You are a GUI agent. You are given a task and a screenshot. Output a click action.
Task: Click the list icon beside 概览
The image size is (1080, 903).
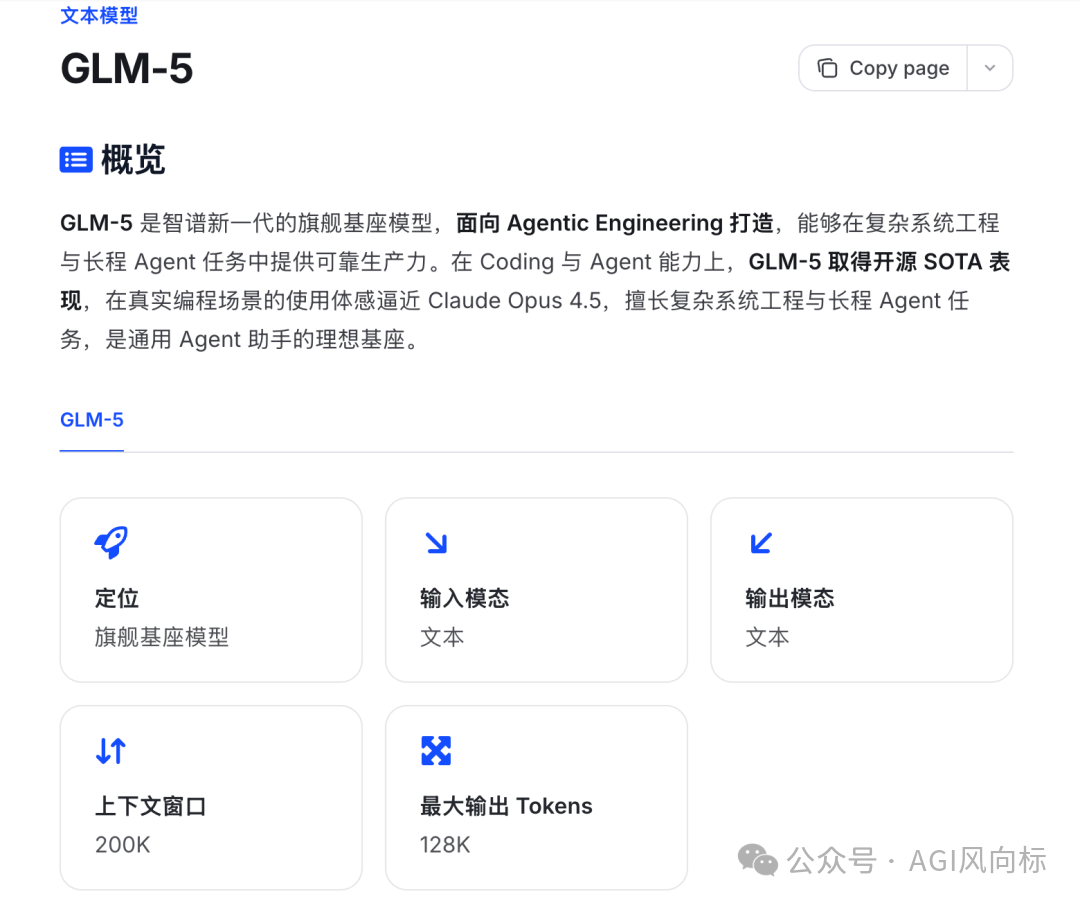[x=76, y=160]
